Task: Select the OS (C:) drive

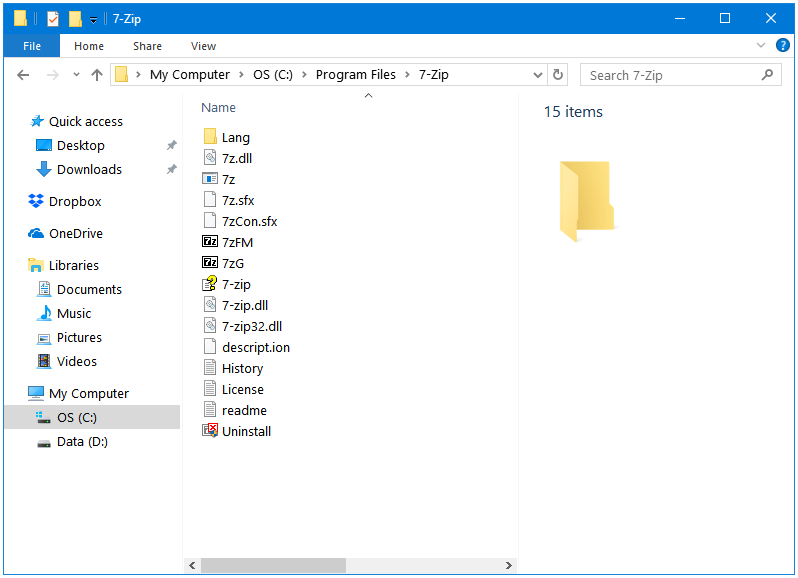Action: click(92, 417)
